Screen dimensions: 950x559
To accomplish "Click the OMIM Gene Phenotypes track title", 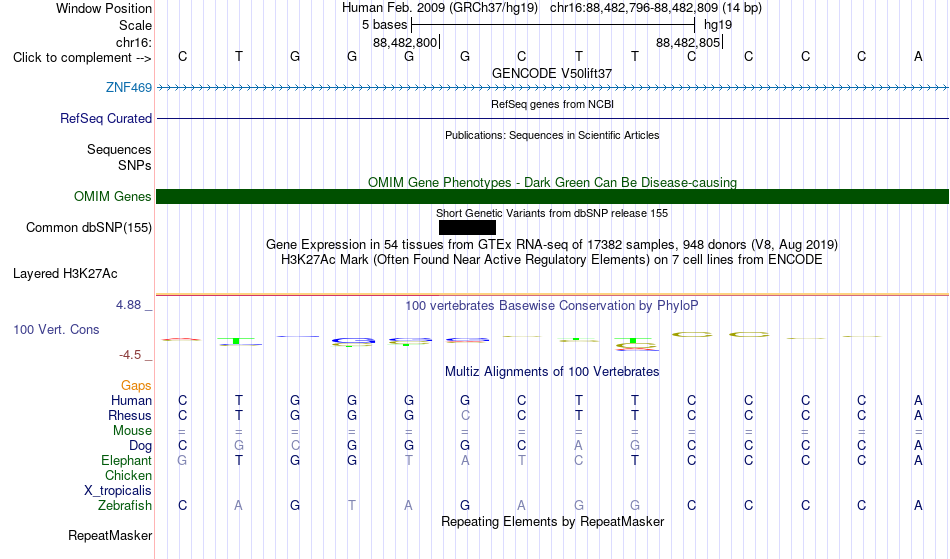I will click(x=552, y=182).
